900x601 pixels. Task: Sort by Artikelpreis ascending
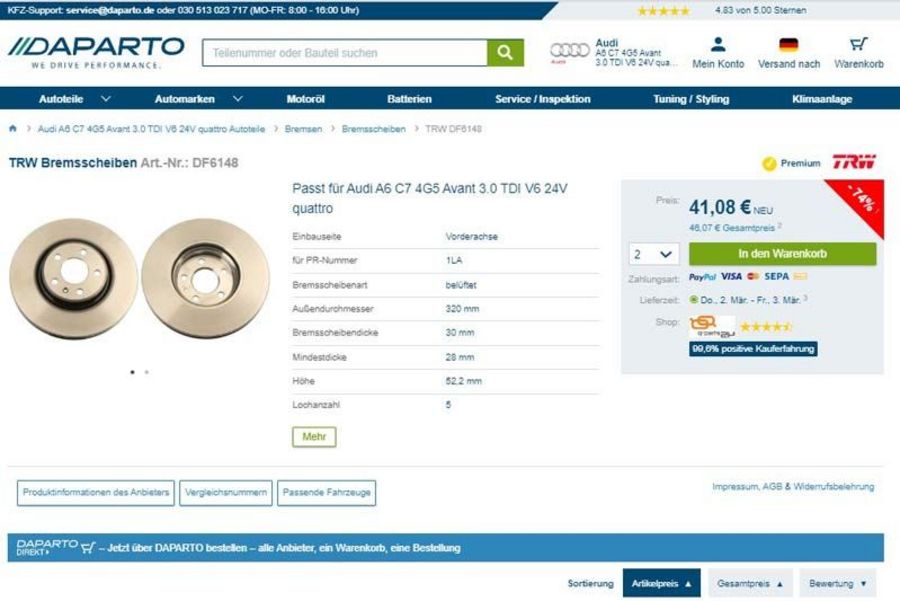661,583
